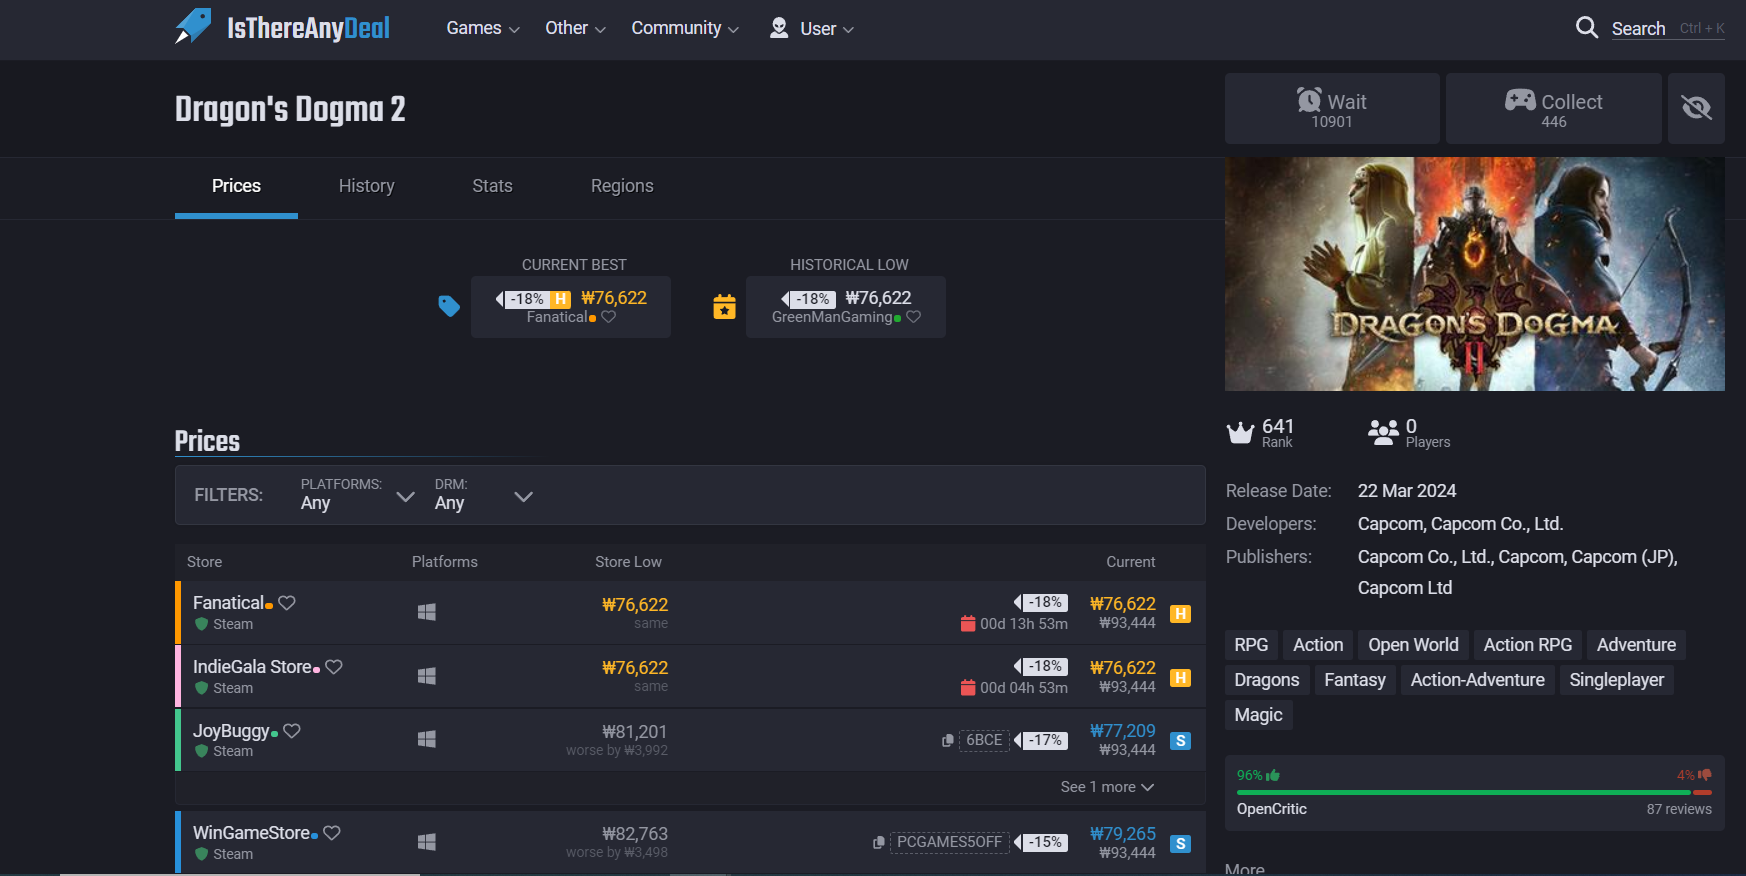Add game to Waitlist with Wait button
Screen dimensions: 1746x876
1332,109
